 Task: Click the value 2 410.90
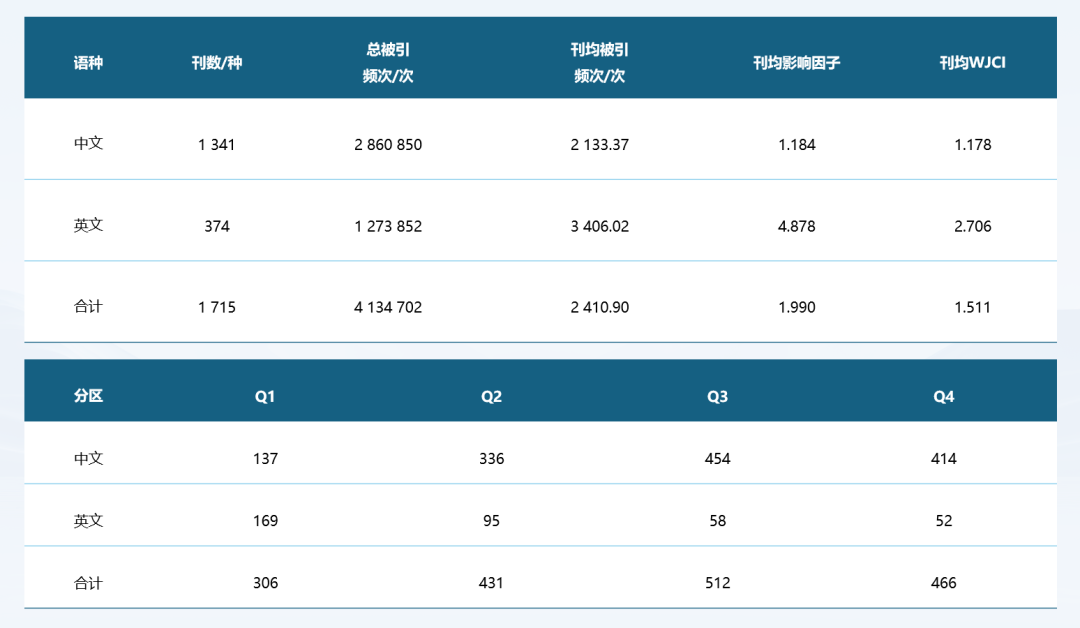599,307
